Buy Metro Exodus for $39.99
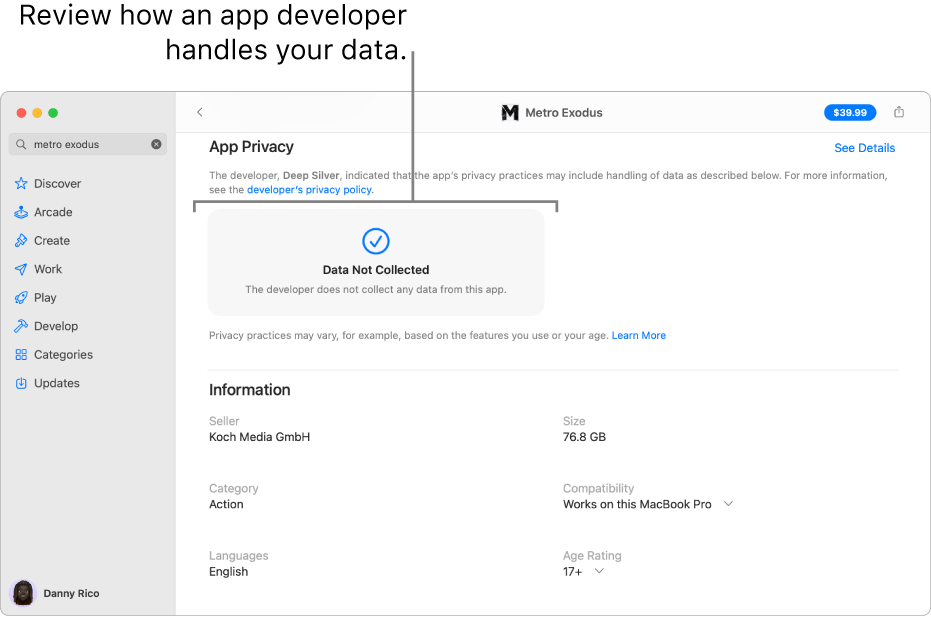 pyautogui.click(x=850, y=112)
